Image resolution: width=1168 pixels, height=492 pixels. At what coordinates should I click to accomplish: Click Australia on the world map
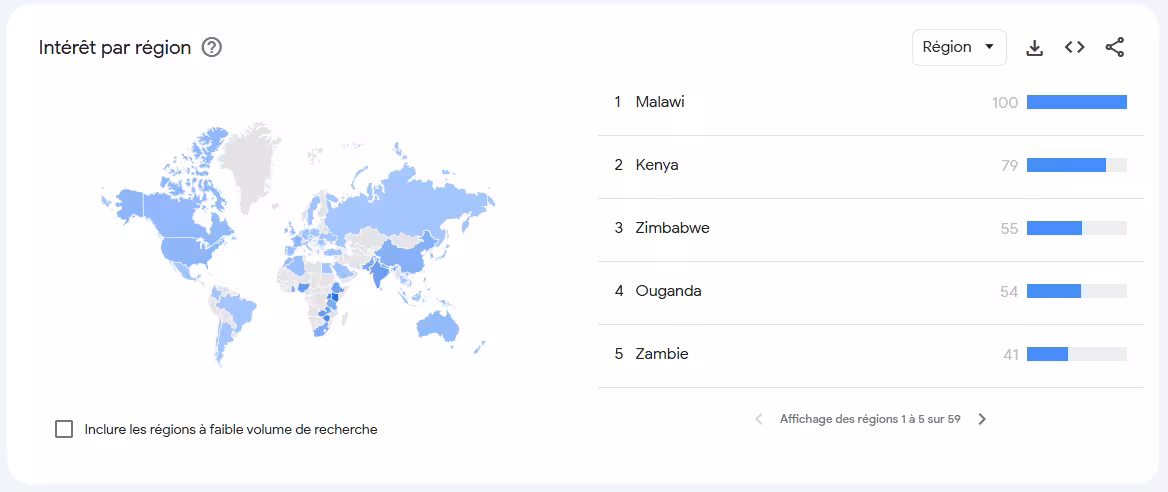coord(438,327)
